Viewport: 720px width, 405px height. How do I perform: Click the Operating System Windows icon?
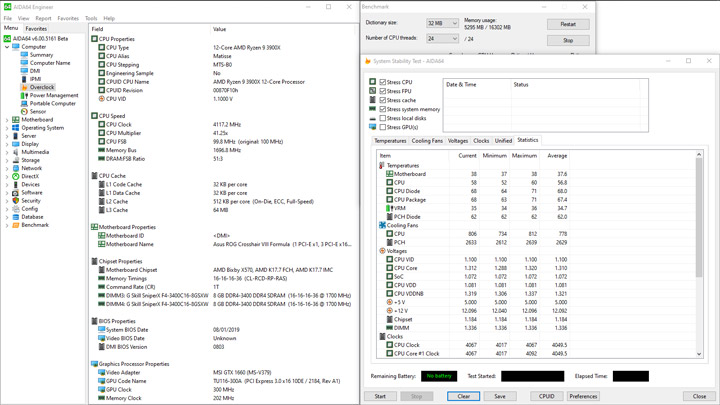coord(16,128)
